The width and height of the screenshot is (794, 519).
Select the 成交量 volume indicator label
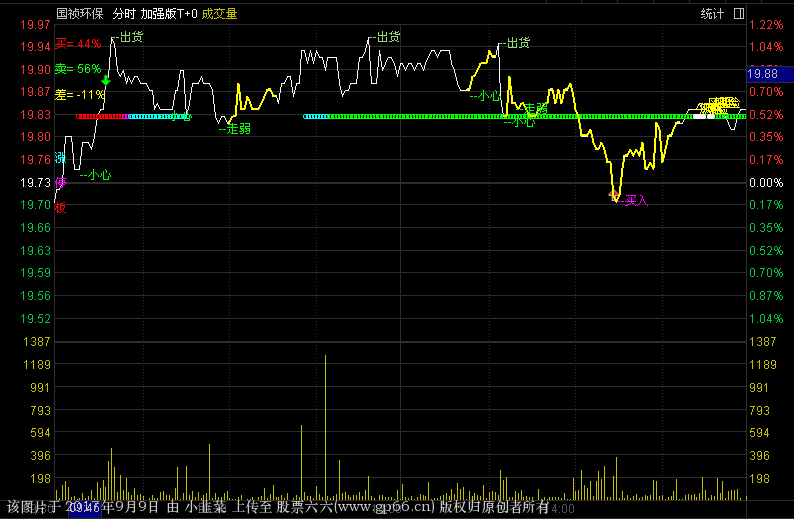point(219,14)
